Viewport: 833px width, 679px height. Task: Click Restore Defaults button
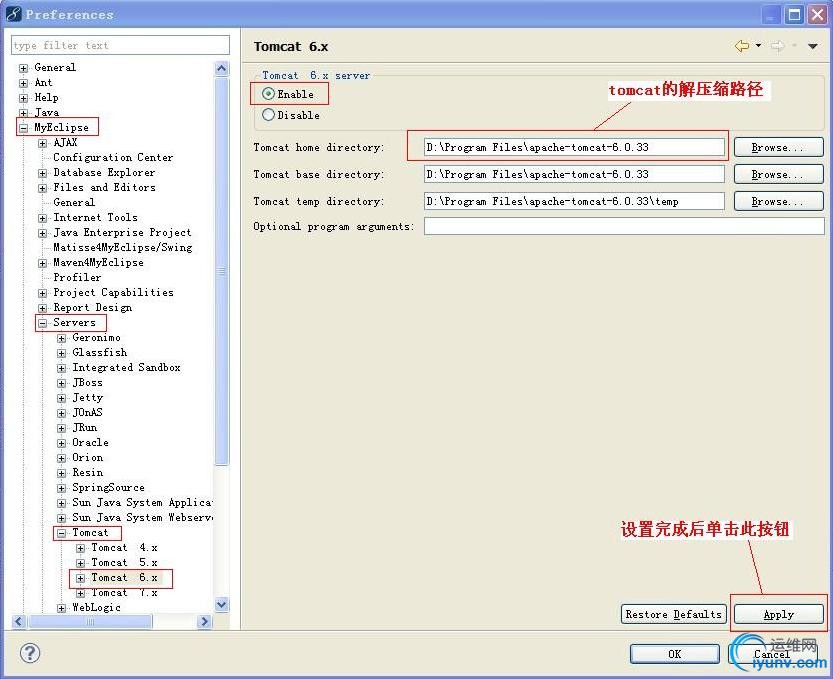click(674, 614)
